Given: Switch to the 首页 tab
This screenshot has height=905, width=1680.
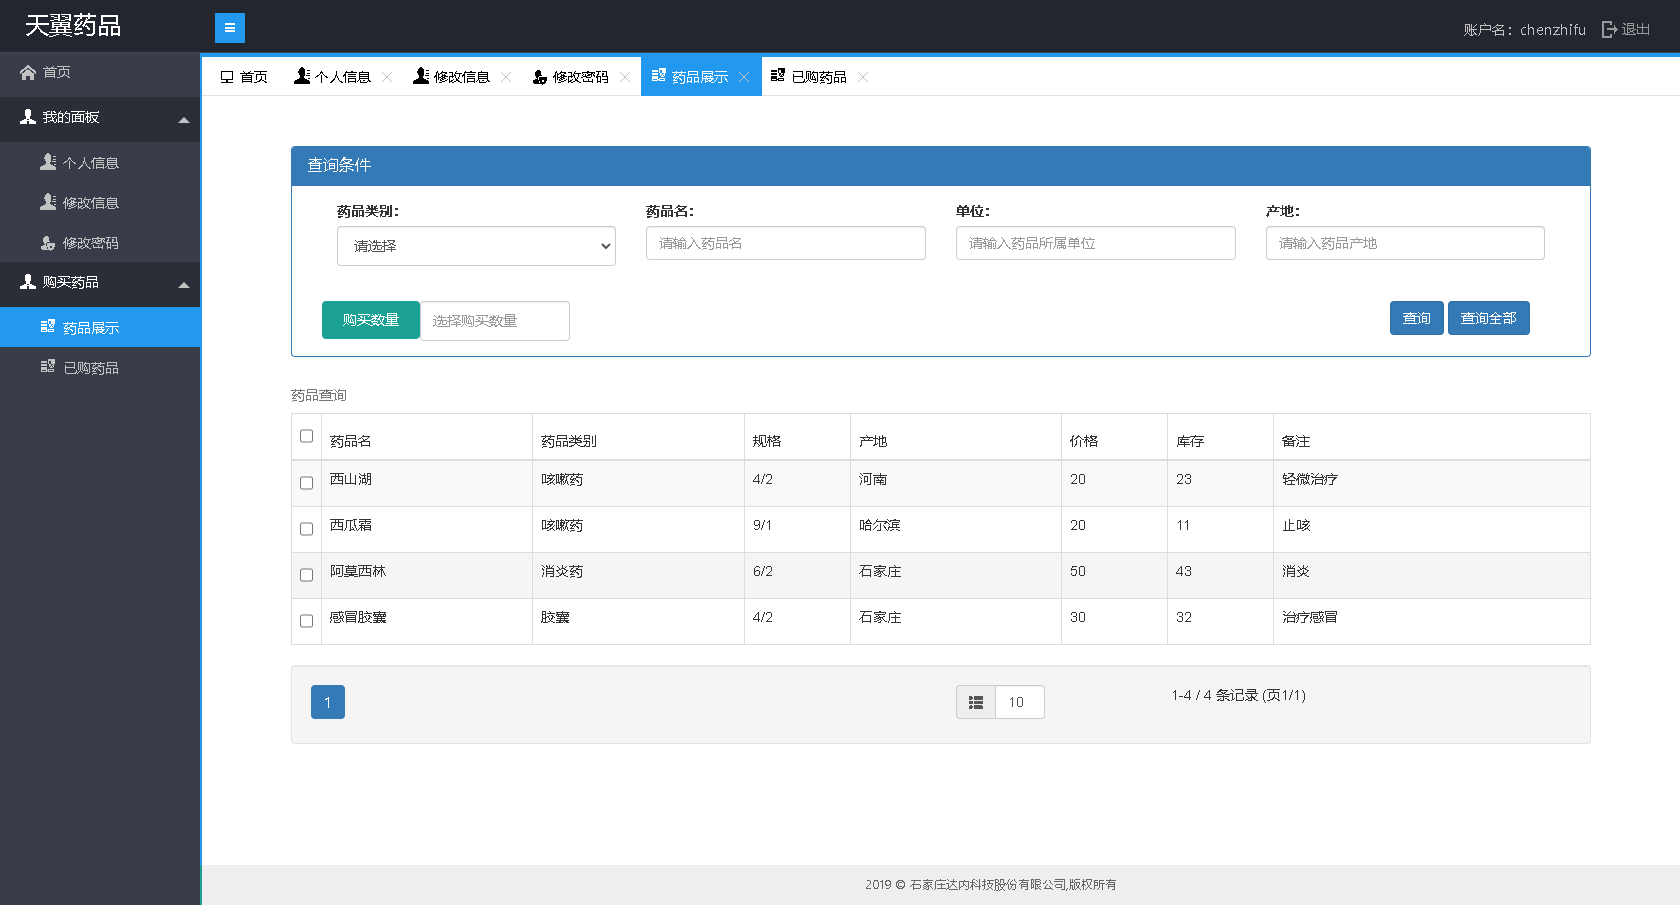Looking at the screenshot, I should (x=244, y=77).
